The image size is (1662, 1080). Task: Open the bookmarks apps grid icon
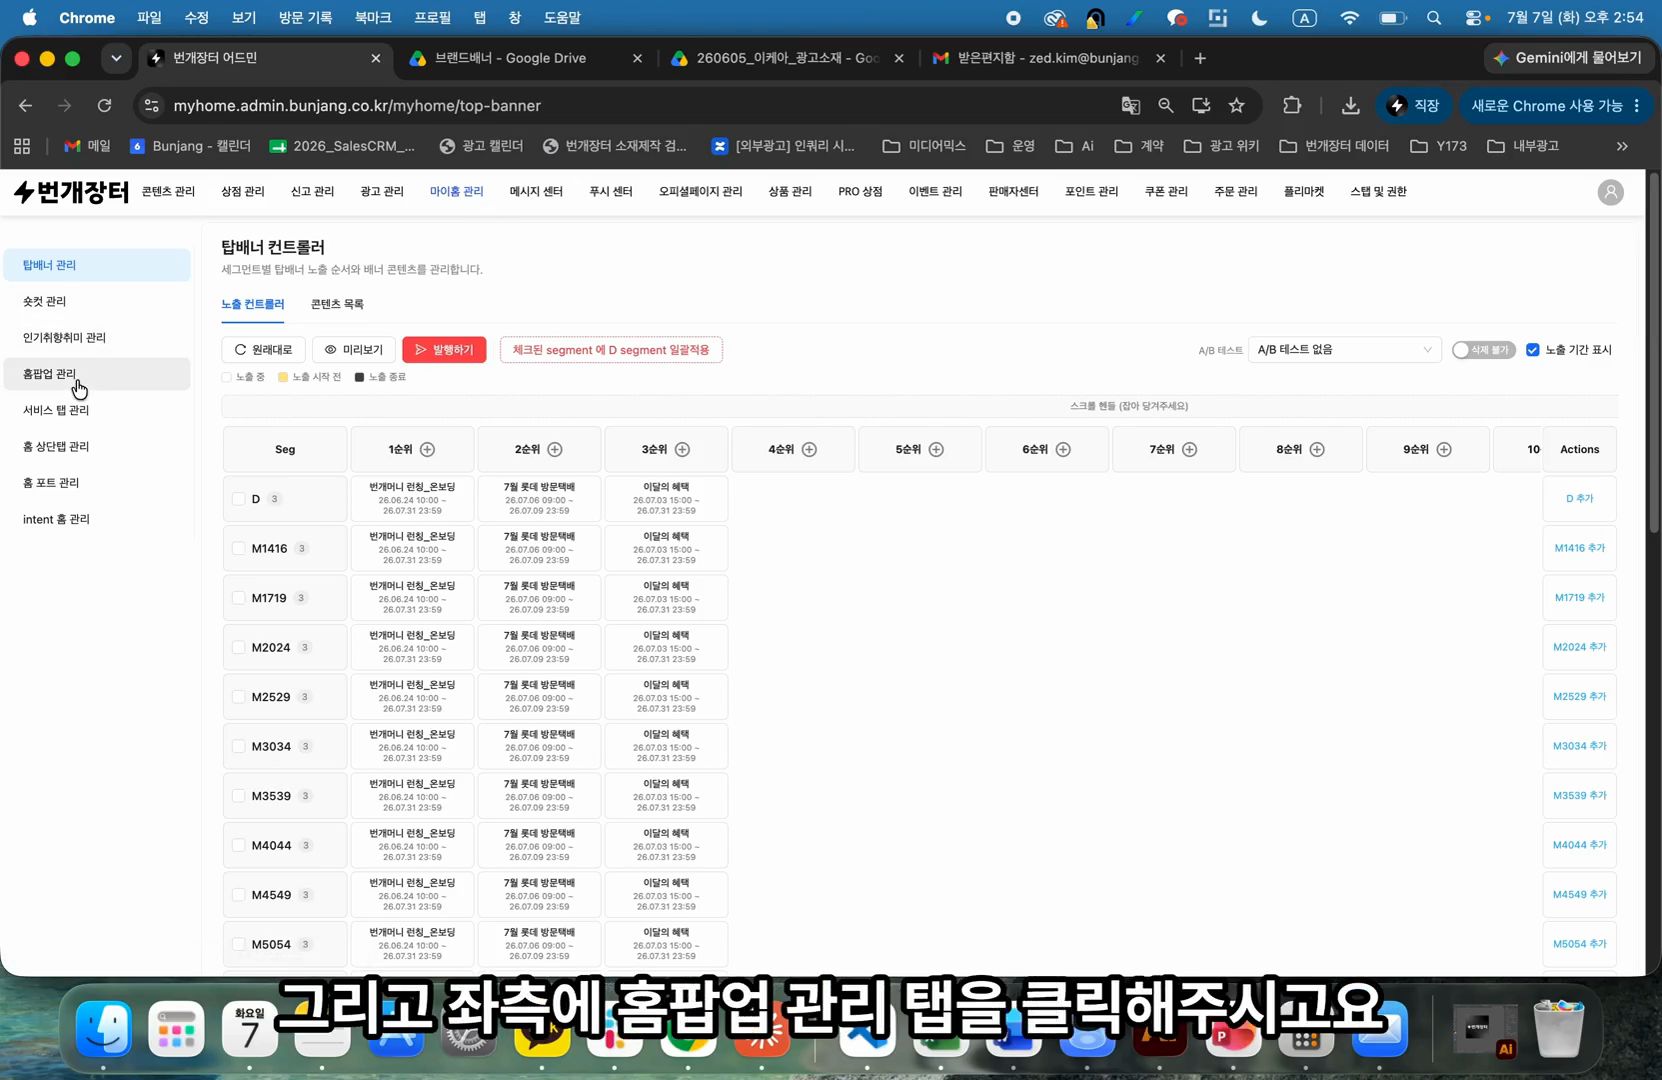(22, 146)
